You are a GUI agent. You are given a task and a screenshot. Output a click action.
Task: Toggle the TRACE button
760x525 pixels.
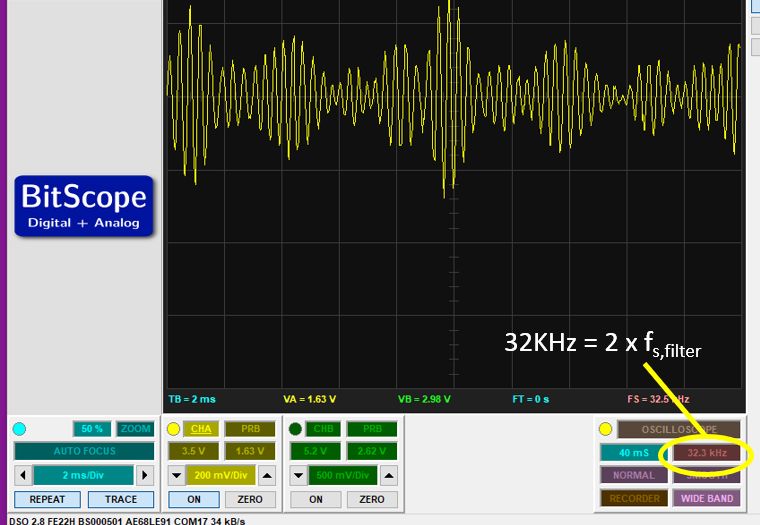pos(121,499)
